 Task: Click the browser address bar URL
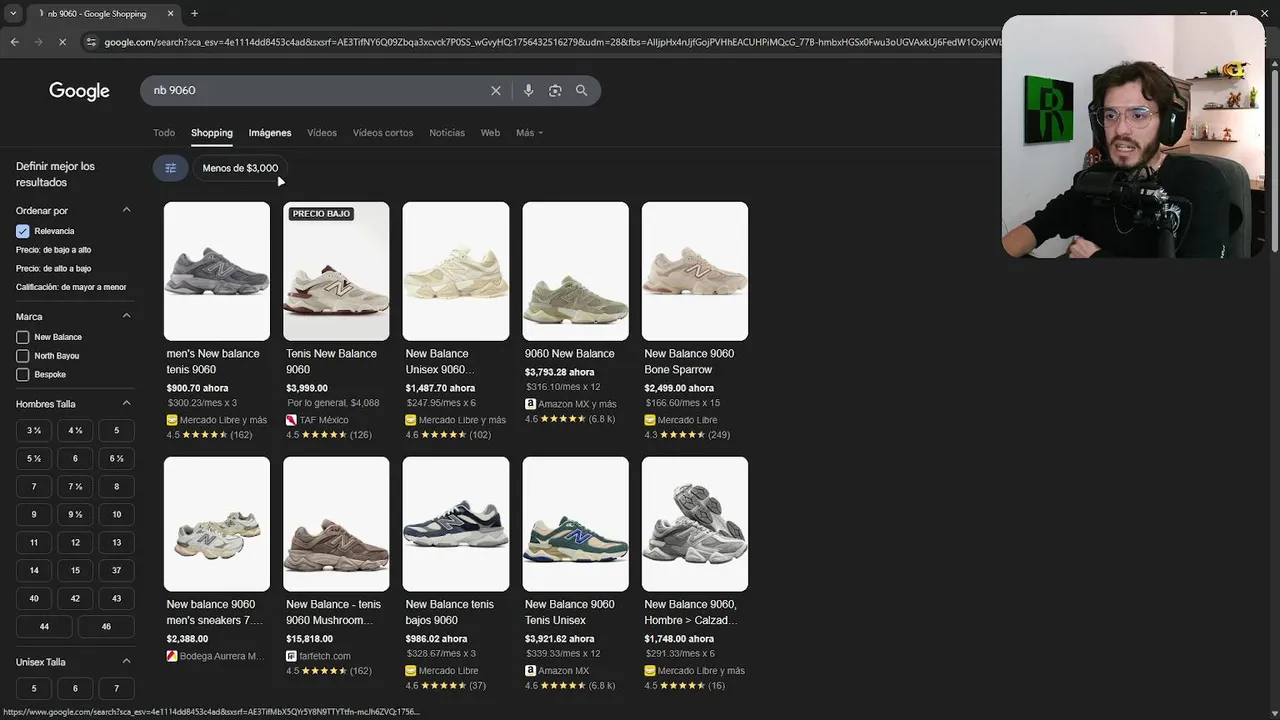click(x=550, y=42)
